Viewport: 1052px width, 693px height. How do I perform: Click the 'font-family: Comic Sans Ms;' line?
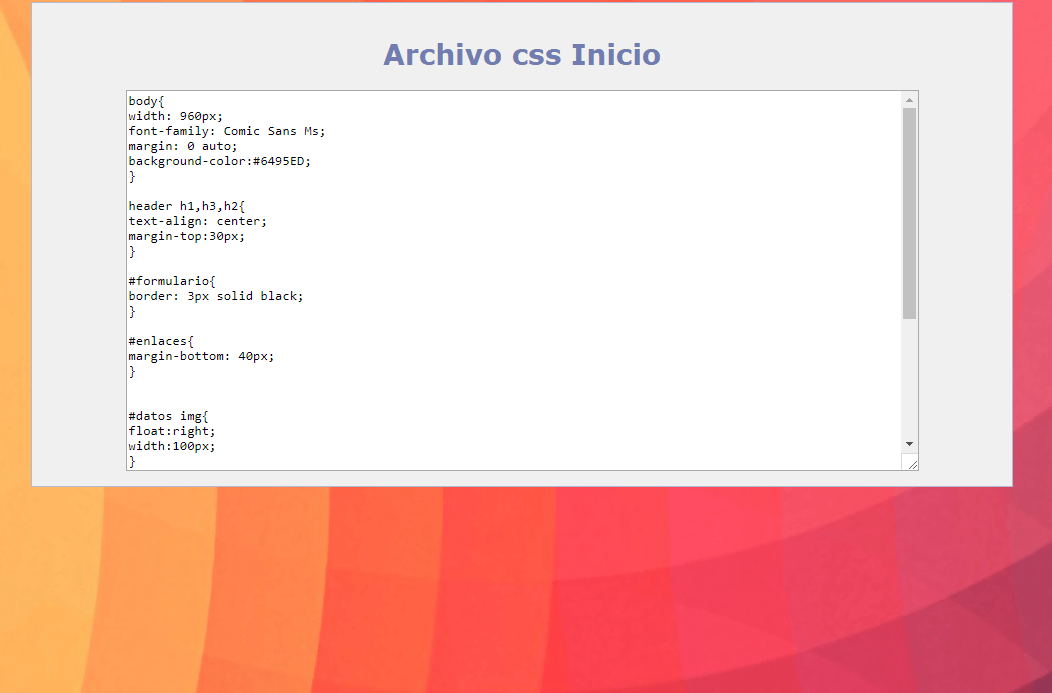pos(226,131)
